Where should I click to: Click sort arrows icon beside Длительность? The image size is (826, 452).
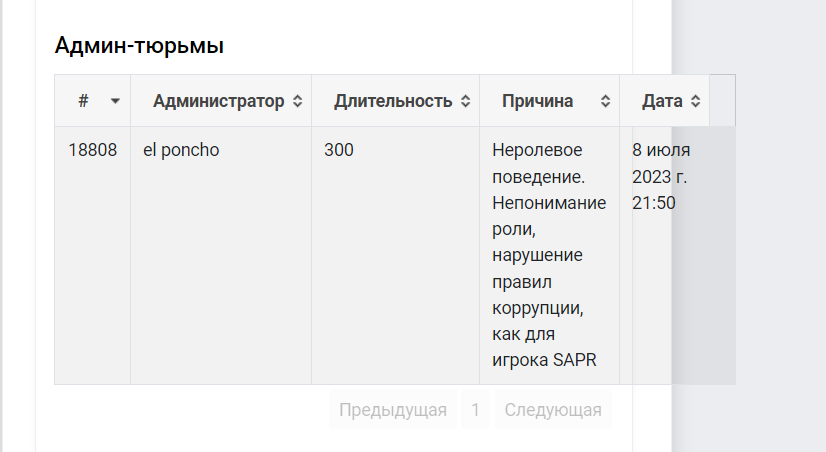(465, 101)
